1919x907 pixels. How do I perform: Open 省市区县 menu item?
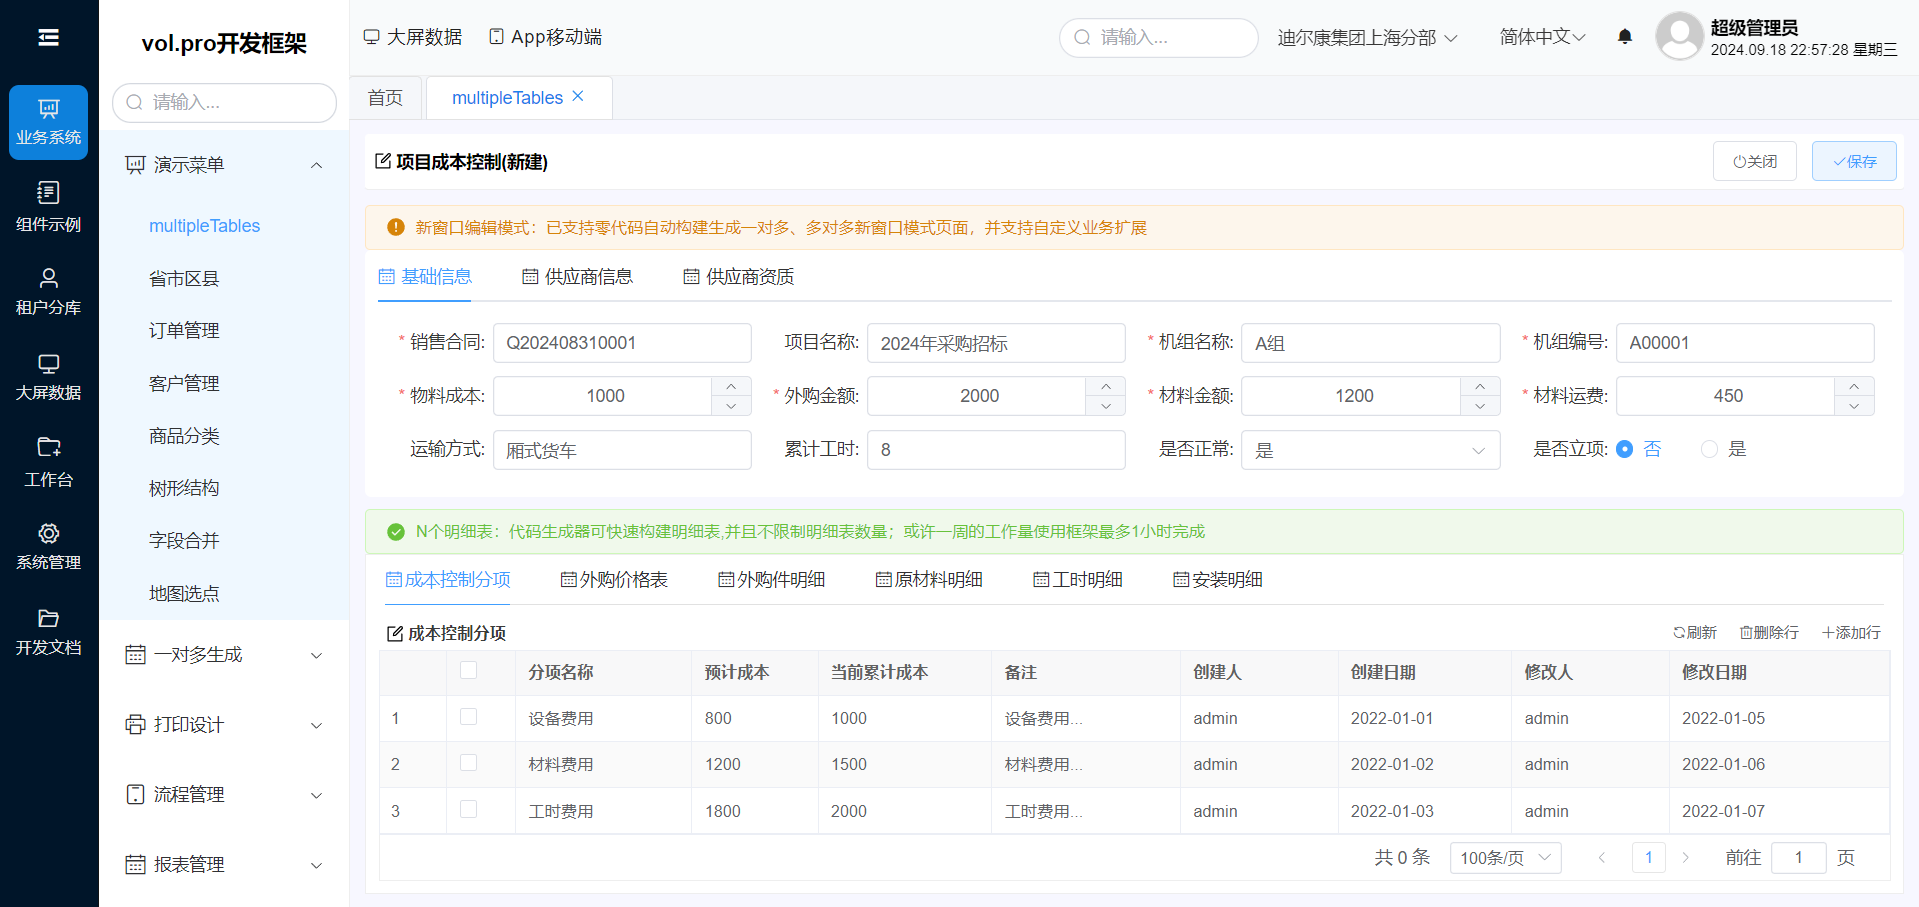[x=184, y=279]
